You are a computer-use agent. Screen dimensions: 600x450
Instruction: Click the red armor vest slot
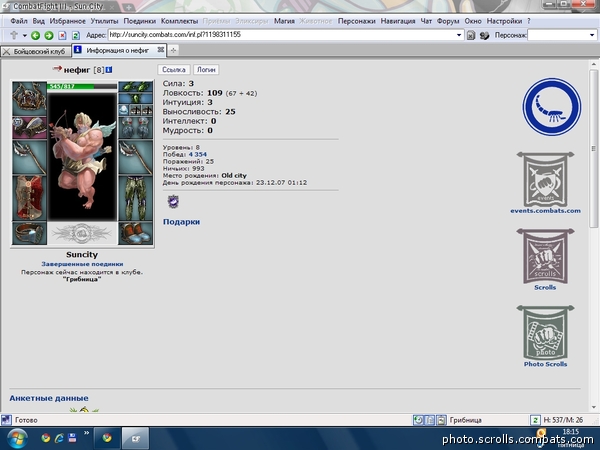pyautogui.click(x=29, y=198)
